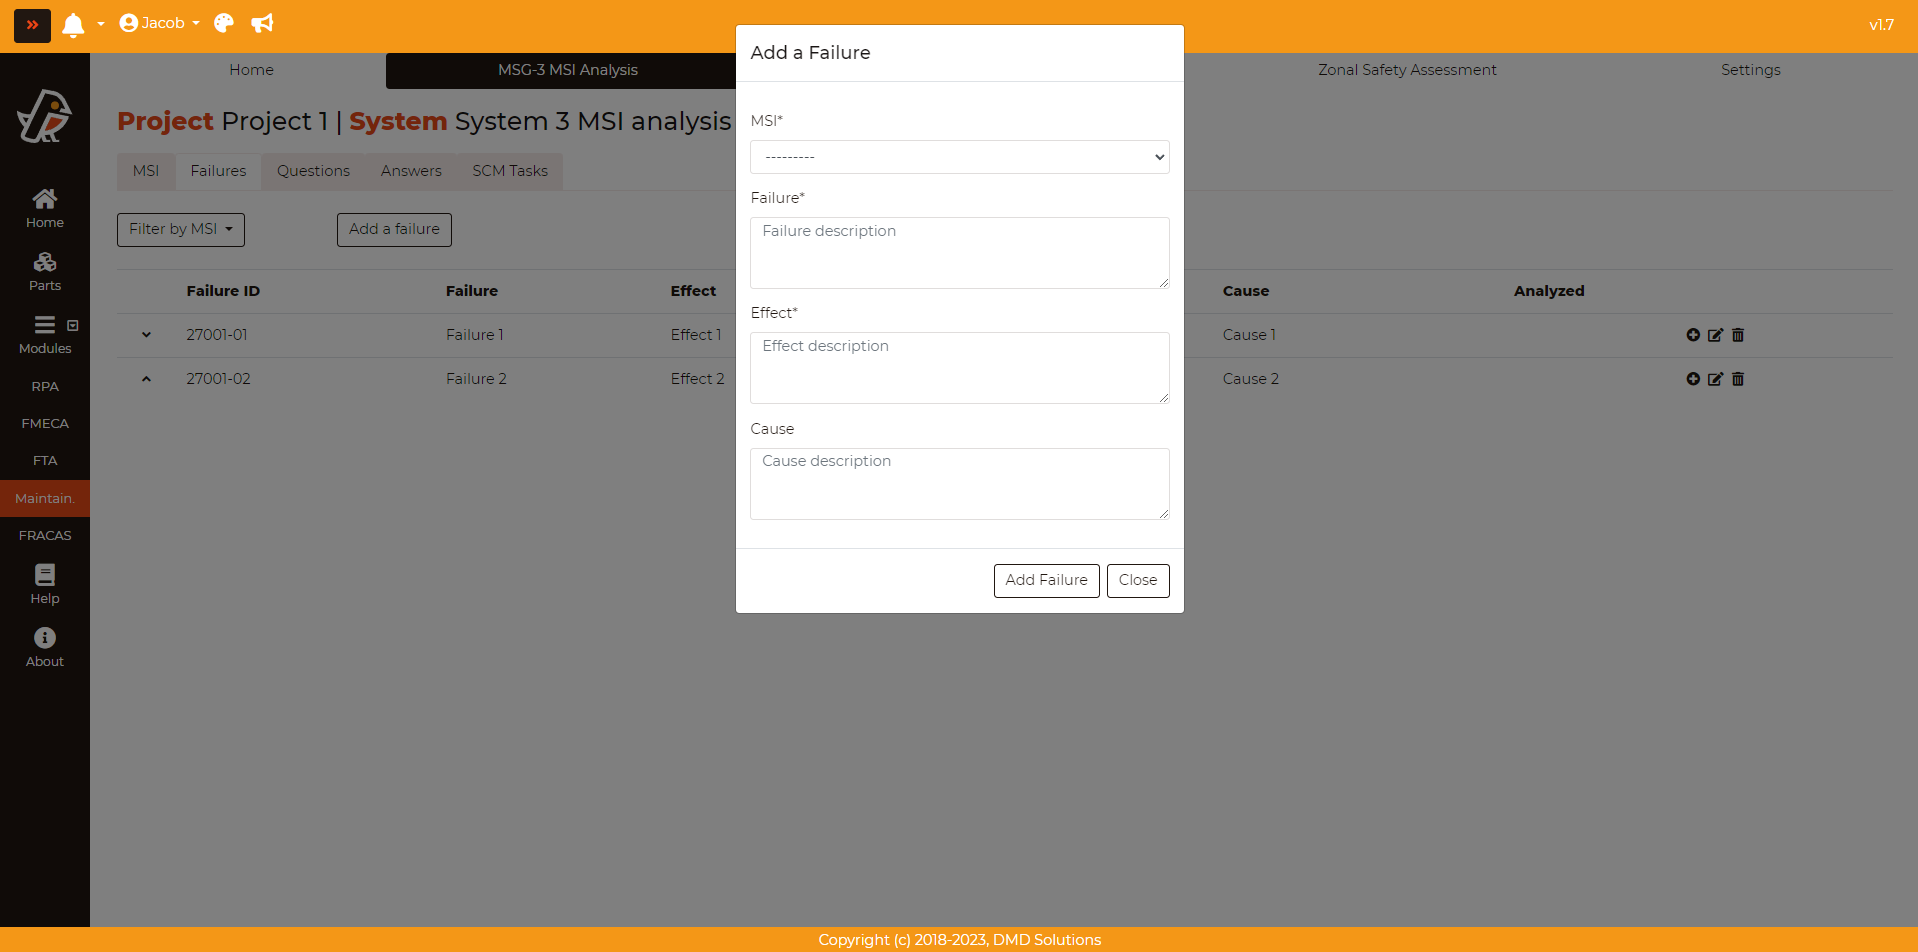Viewport: 1918px width, 952px height.
Task: Click the plus icon for failure 27001-01
Action: (x=1693, y=335)
